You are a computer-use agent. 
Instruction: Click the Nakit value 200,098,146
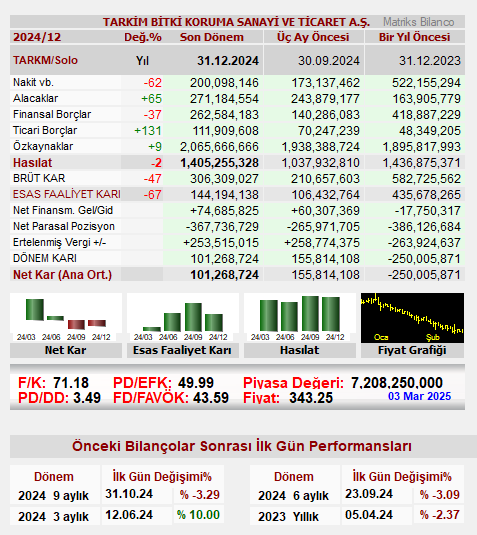pos(224,83)
